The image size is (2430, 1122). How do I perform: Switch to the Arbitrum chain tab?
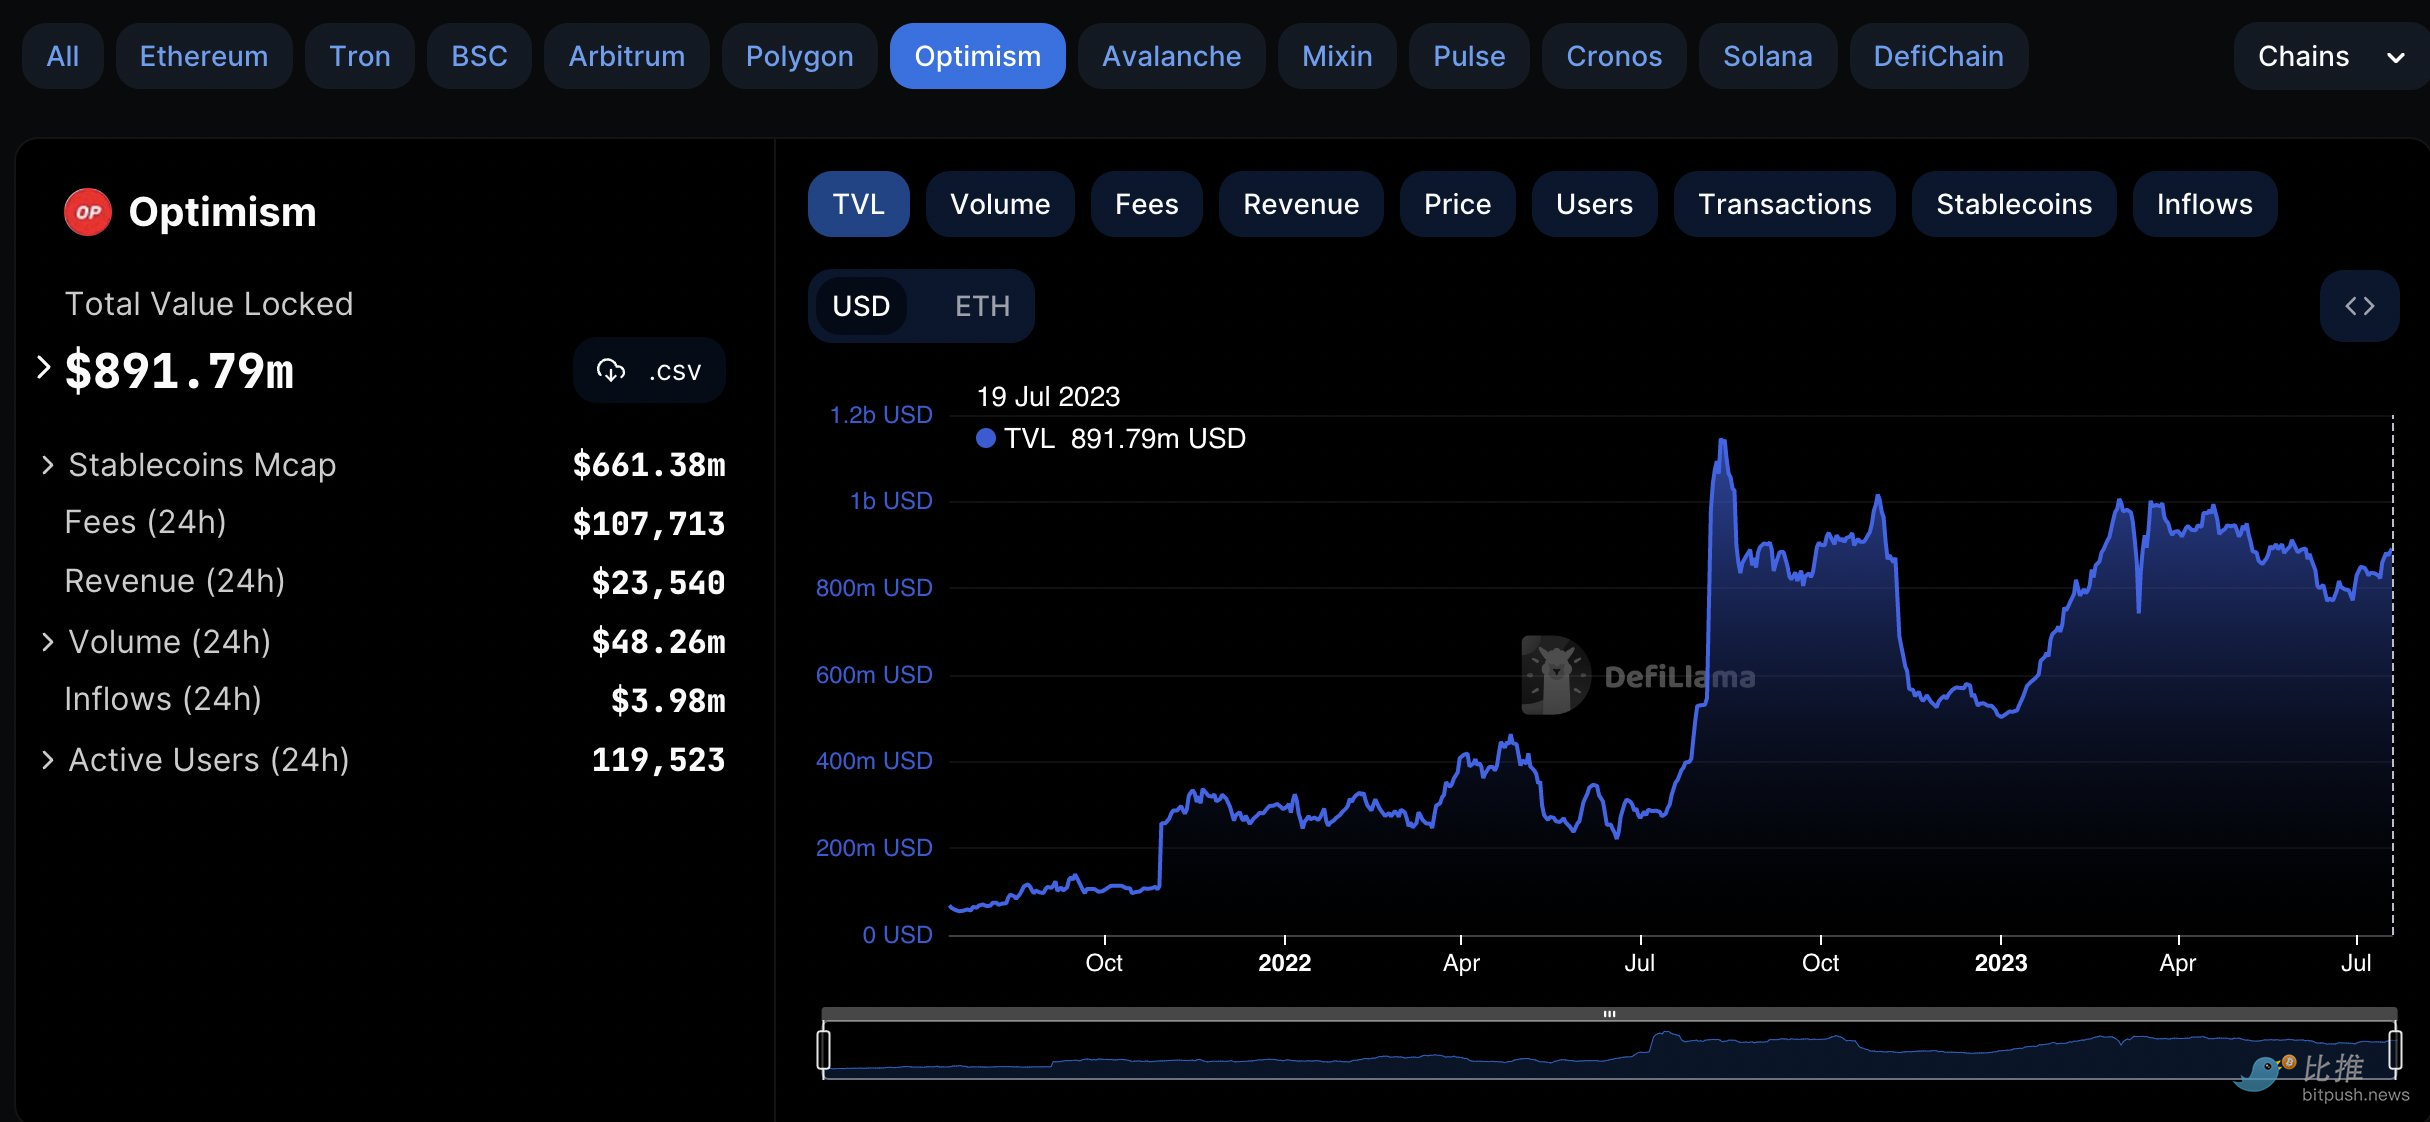point(627,56)
